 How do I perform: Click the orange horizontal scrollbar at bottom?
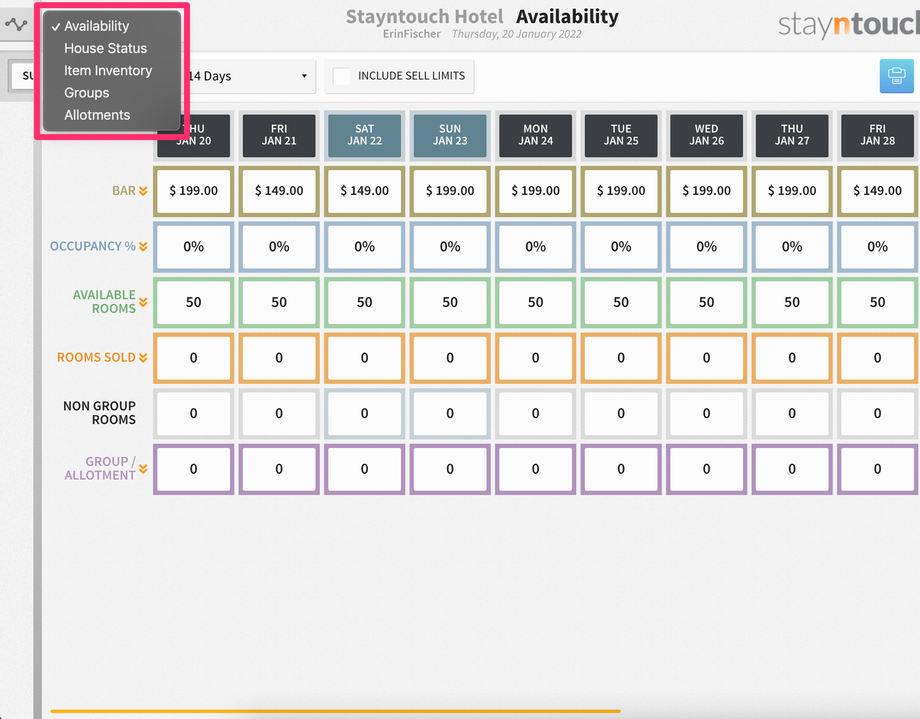pyautogui.click(x=336, y=711)
